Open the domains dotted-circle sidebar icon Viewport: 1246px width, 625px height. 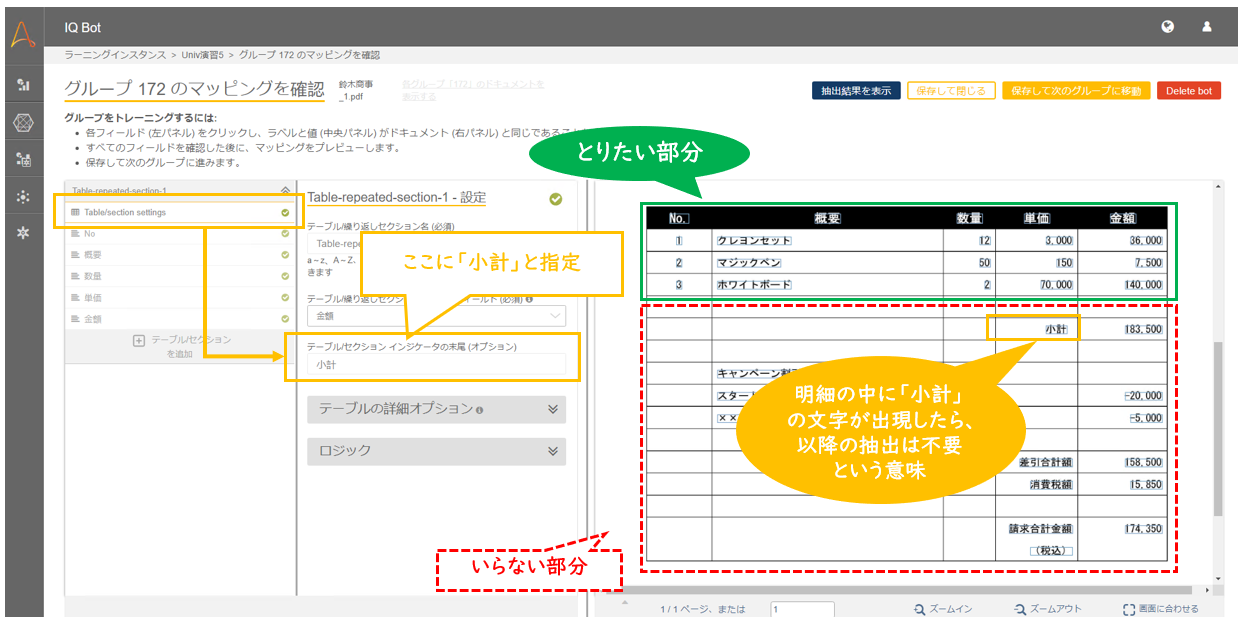click(23, 196)
